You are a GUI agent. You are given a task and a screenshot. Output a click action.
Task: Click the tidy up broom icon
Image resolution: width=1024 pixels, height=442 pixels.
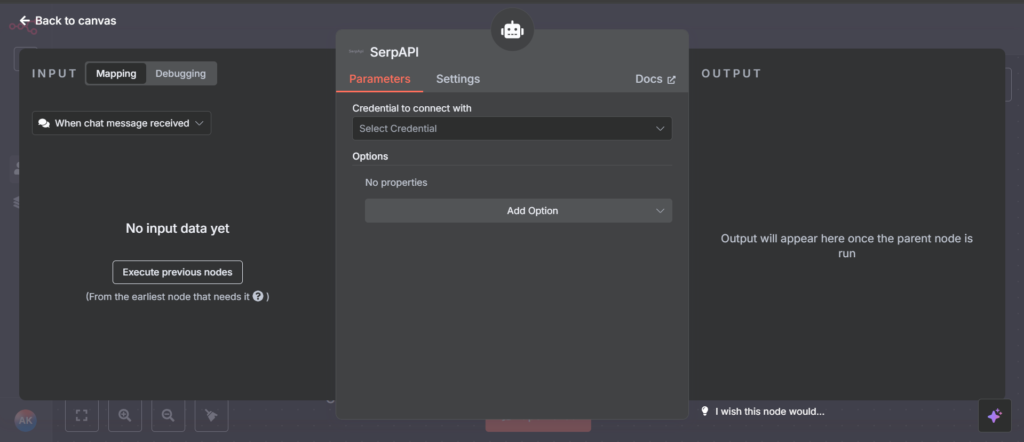pyautogui.click(x=212, y=415)
